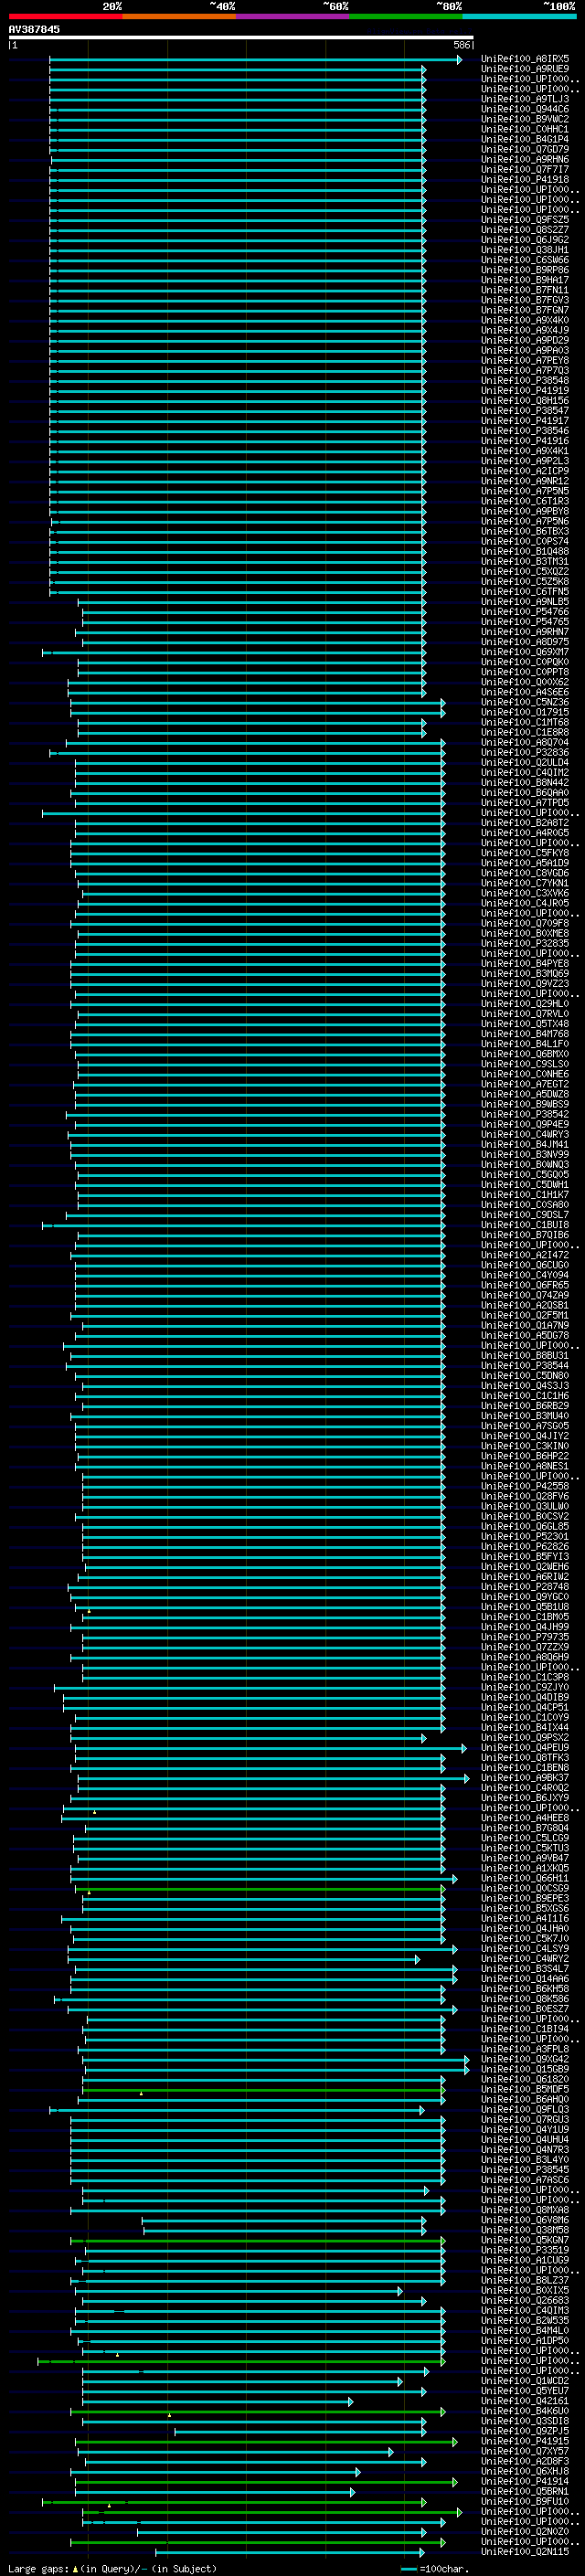This screenshot has width=585, height=2576.
Task: Select the UniRef100_P42558 label
Action: [x=525, y=1486]
